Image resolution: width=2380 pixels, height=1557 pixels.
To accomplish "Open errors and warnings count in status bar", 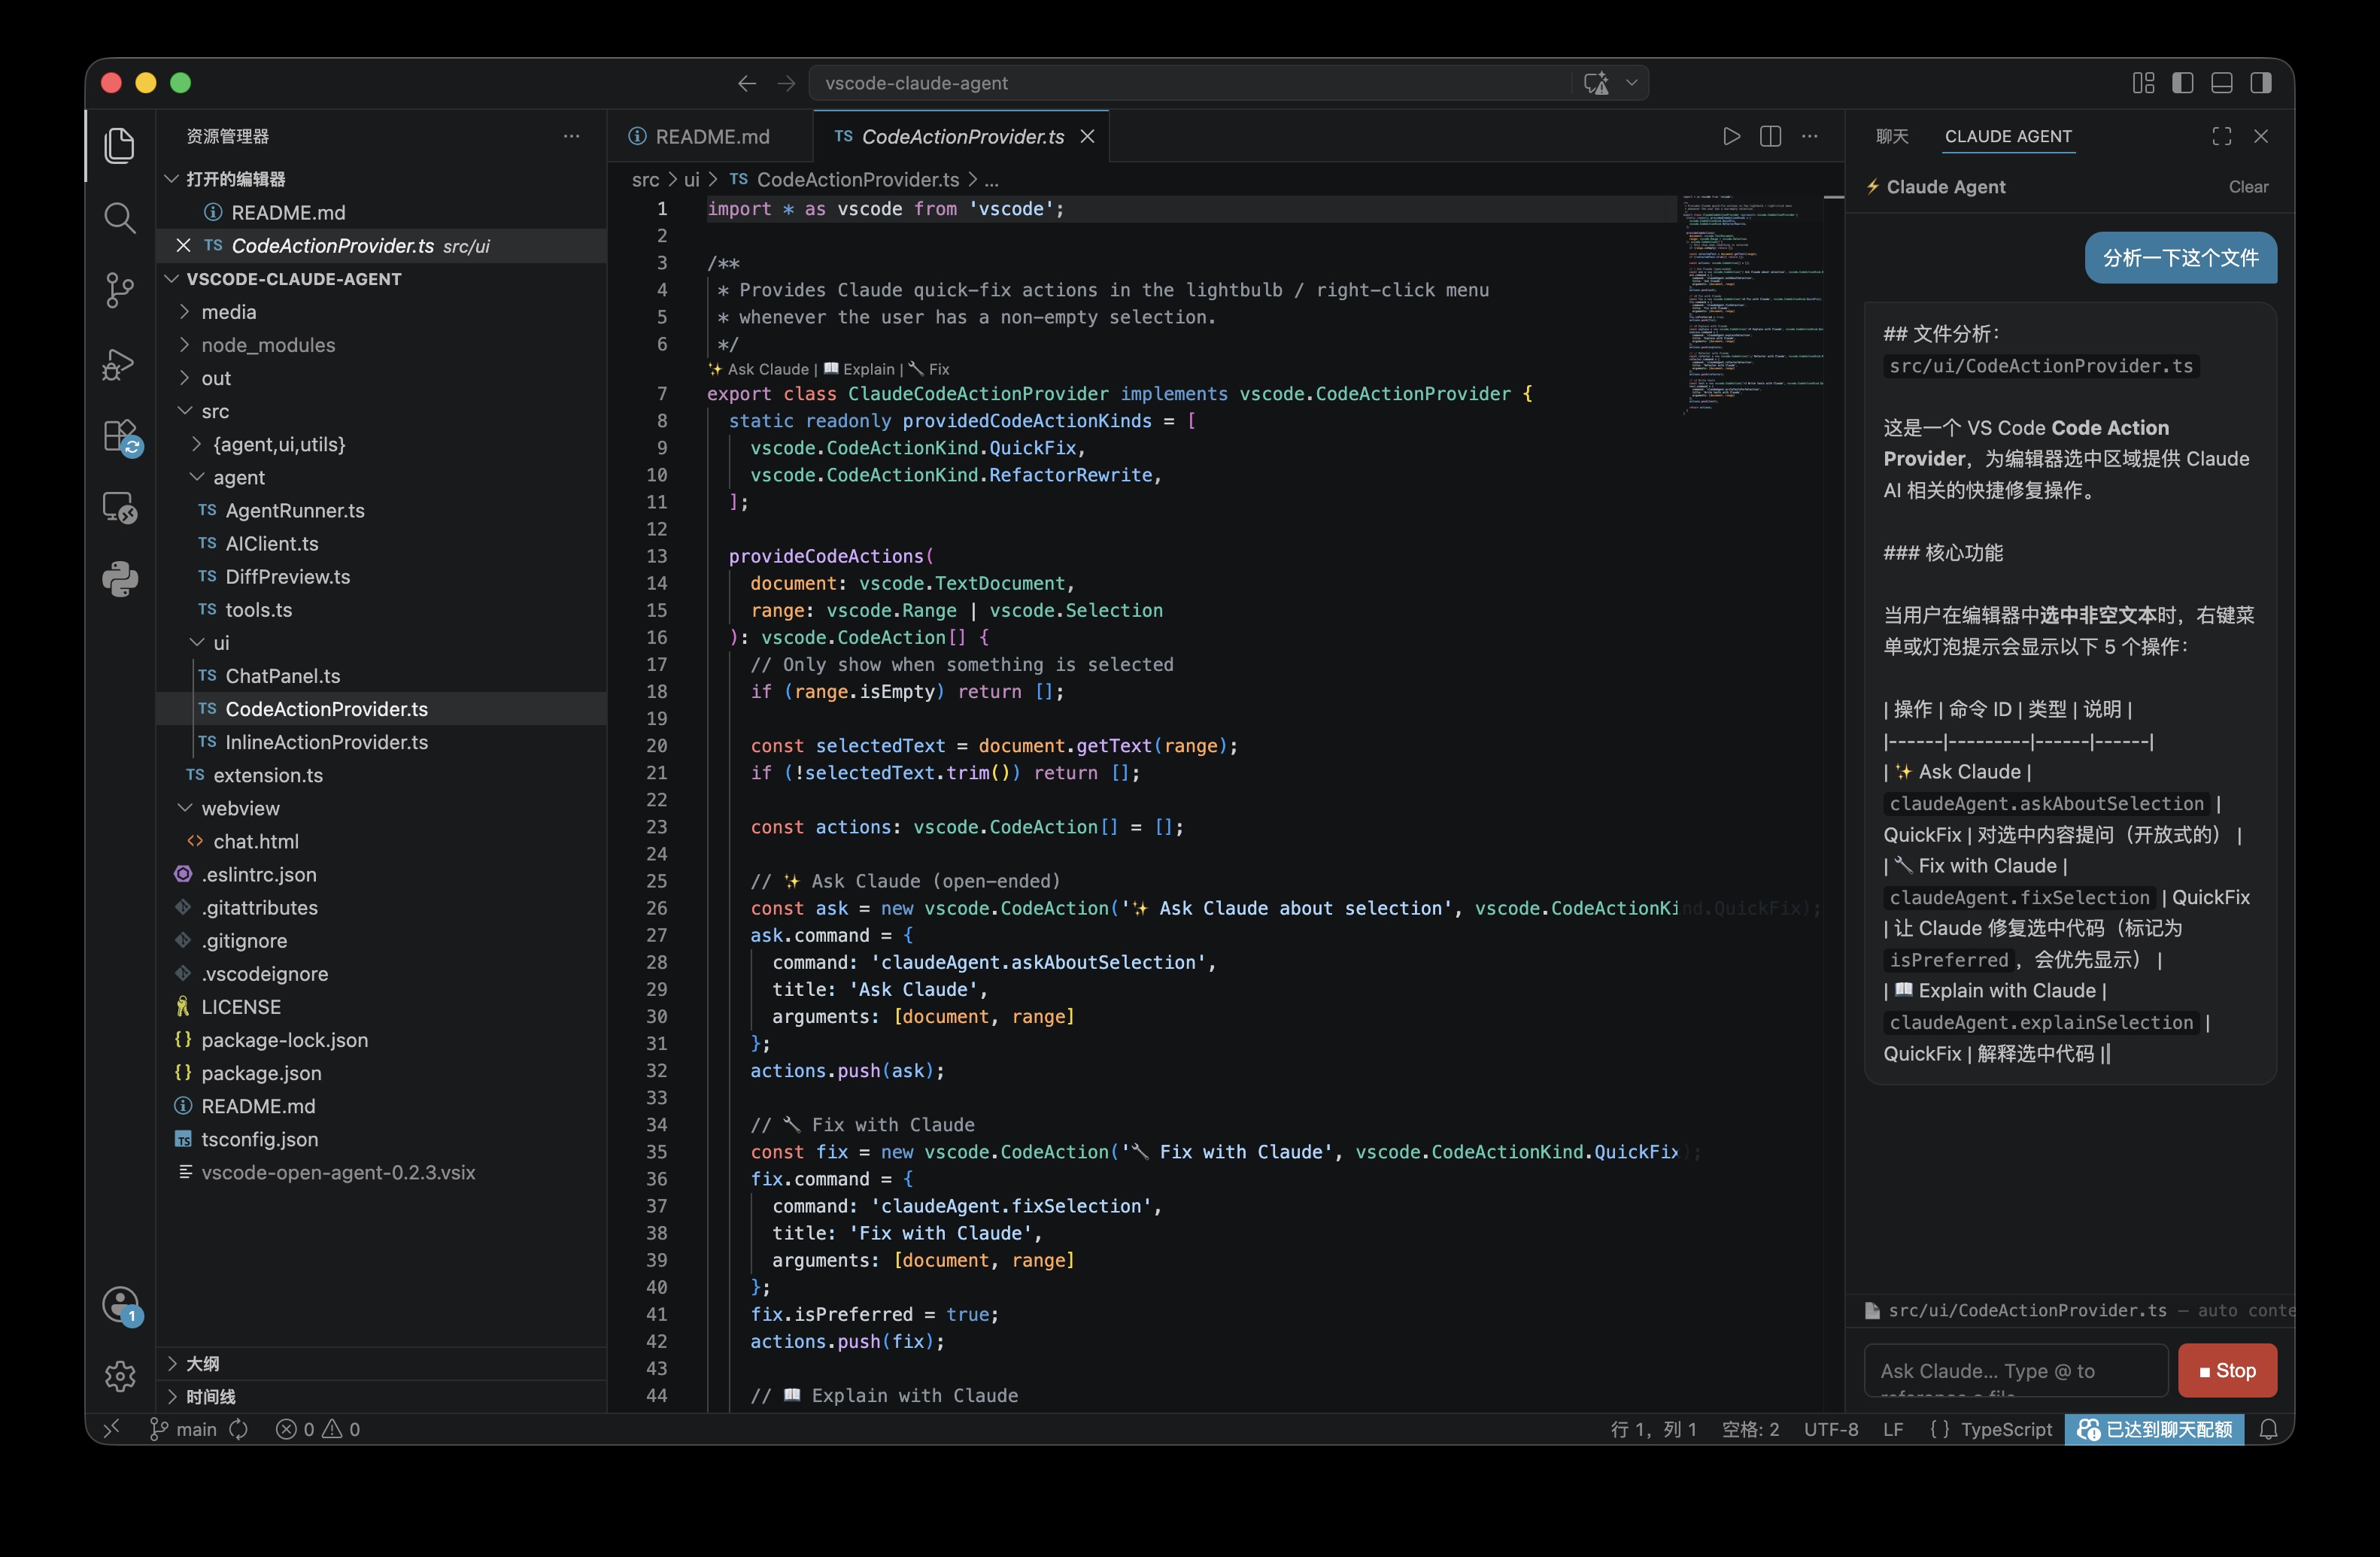I will point(318,1429).
